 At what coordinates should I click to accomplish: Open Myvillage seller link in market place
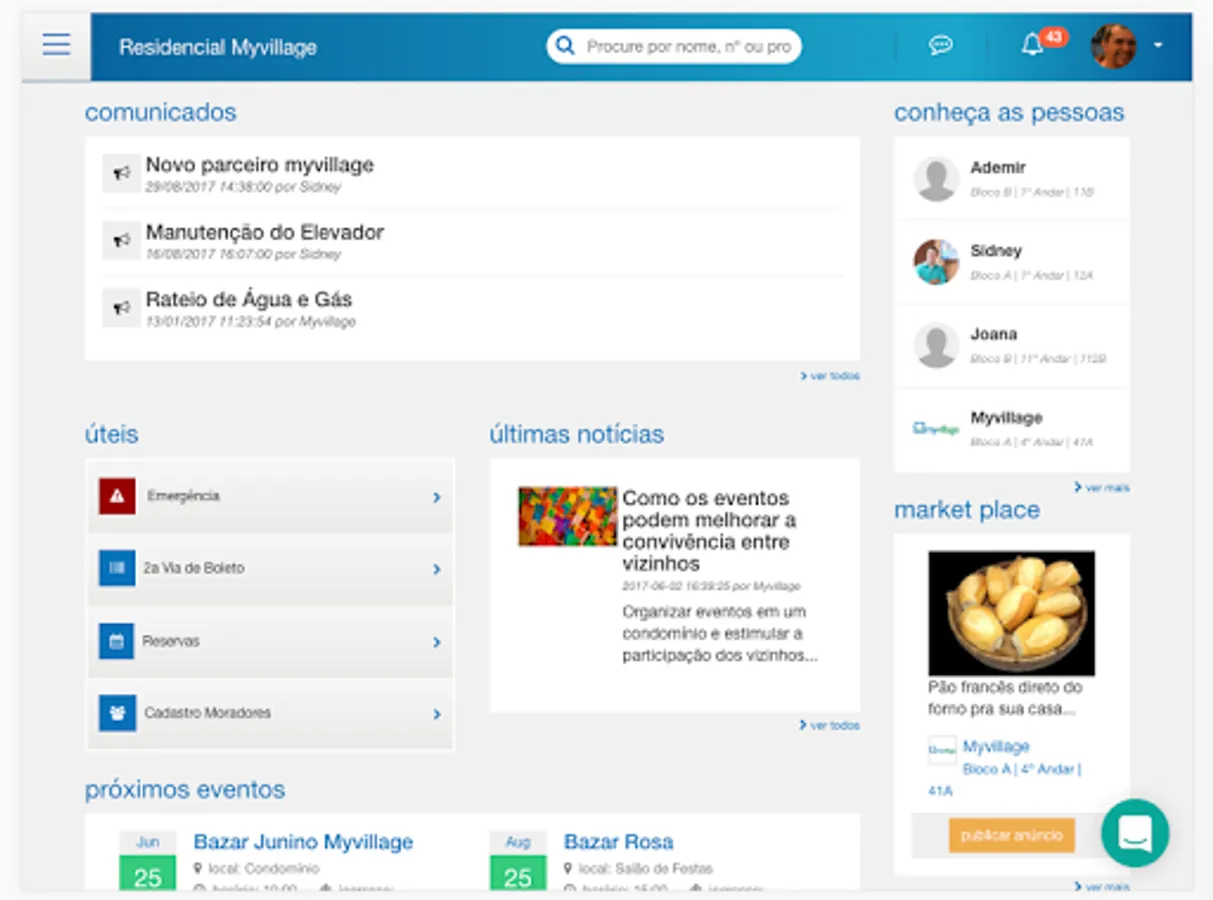pyautogui.click(x=996, y=746)
